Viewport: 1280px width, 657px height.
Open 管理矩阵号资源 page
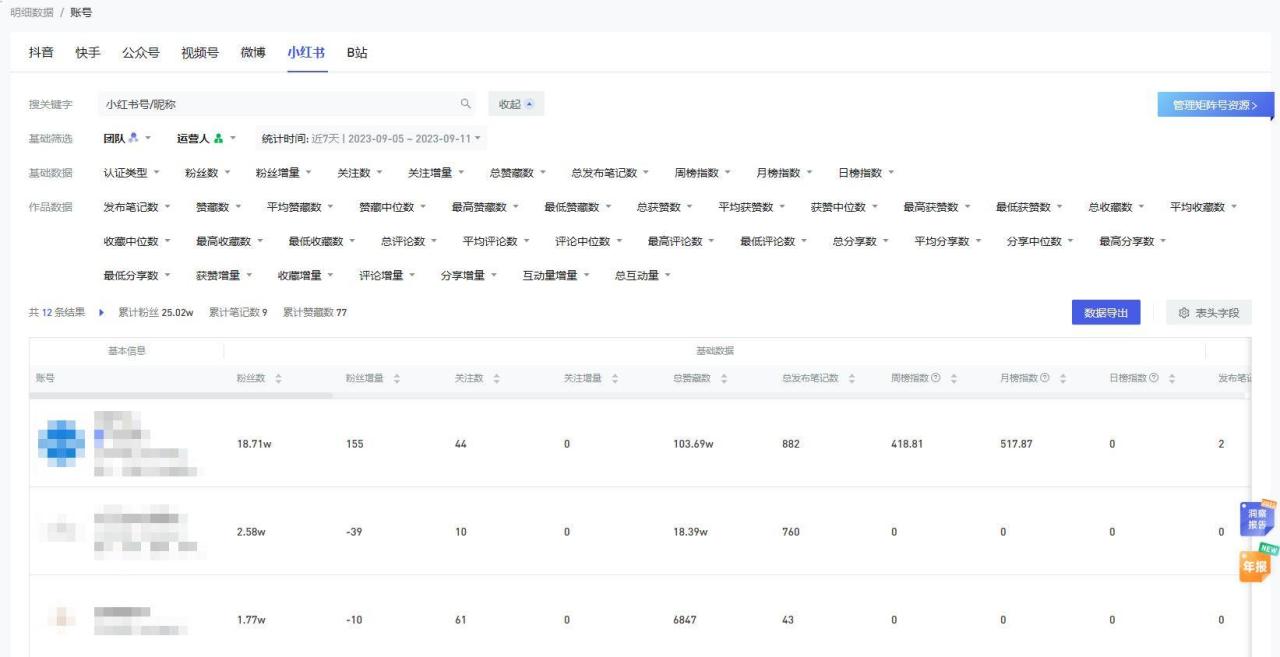1213,103
